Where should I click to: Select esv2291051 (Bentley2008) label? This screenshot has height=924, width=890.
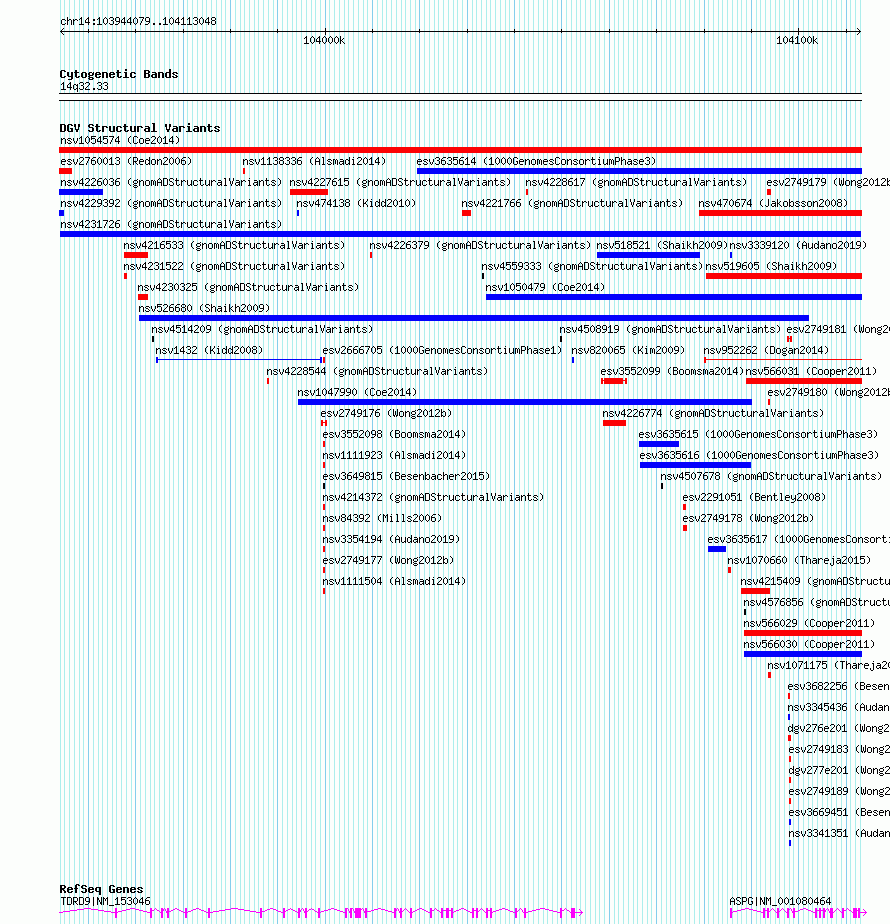click(x=754, y=497)
